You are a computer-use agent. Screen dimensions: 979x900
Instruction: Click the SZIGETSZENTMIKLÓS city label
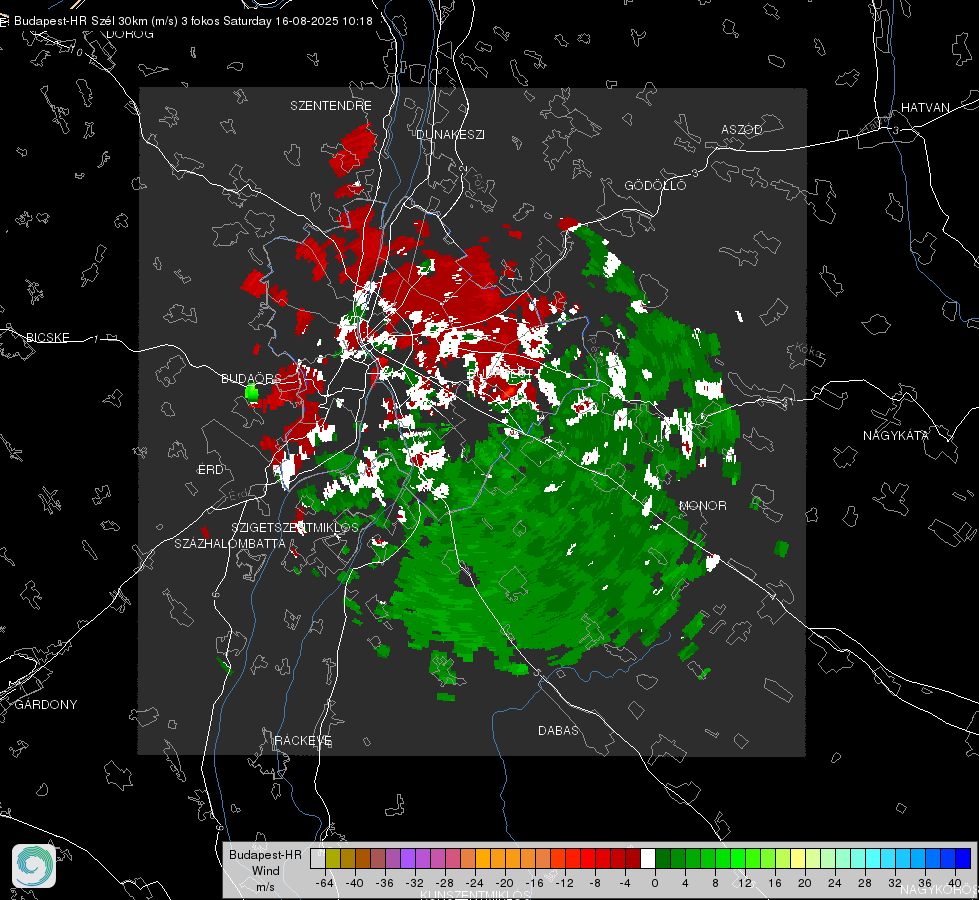point(295,527)
